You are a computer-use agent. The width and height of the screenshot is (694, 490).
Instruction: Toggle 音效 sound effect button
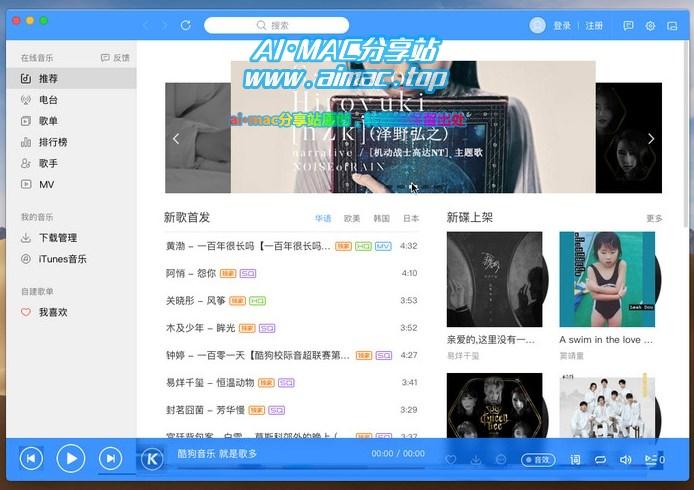(x=538, y=460)
